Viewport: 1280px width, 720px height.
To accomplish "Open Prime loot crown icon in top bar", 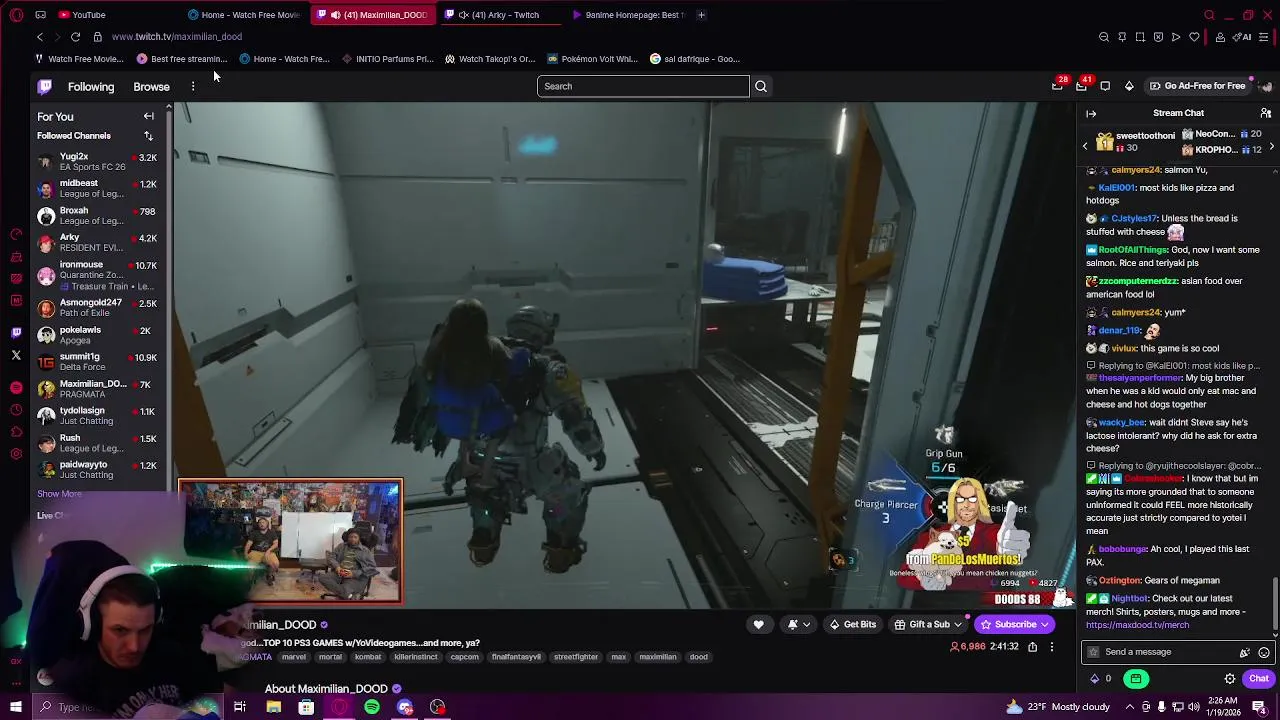I will pyautogui.click(x=1057, y=86).
